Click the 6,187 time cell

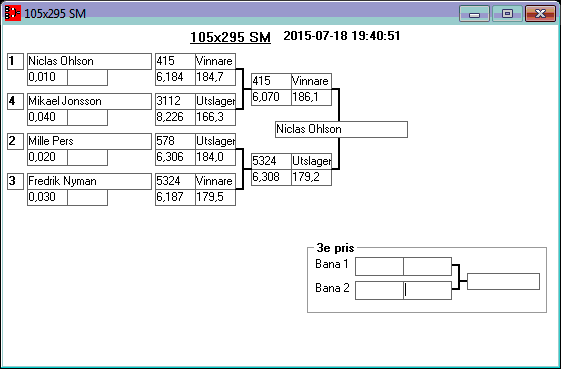(x=175, y=198)
